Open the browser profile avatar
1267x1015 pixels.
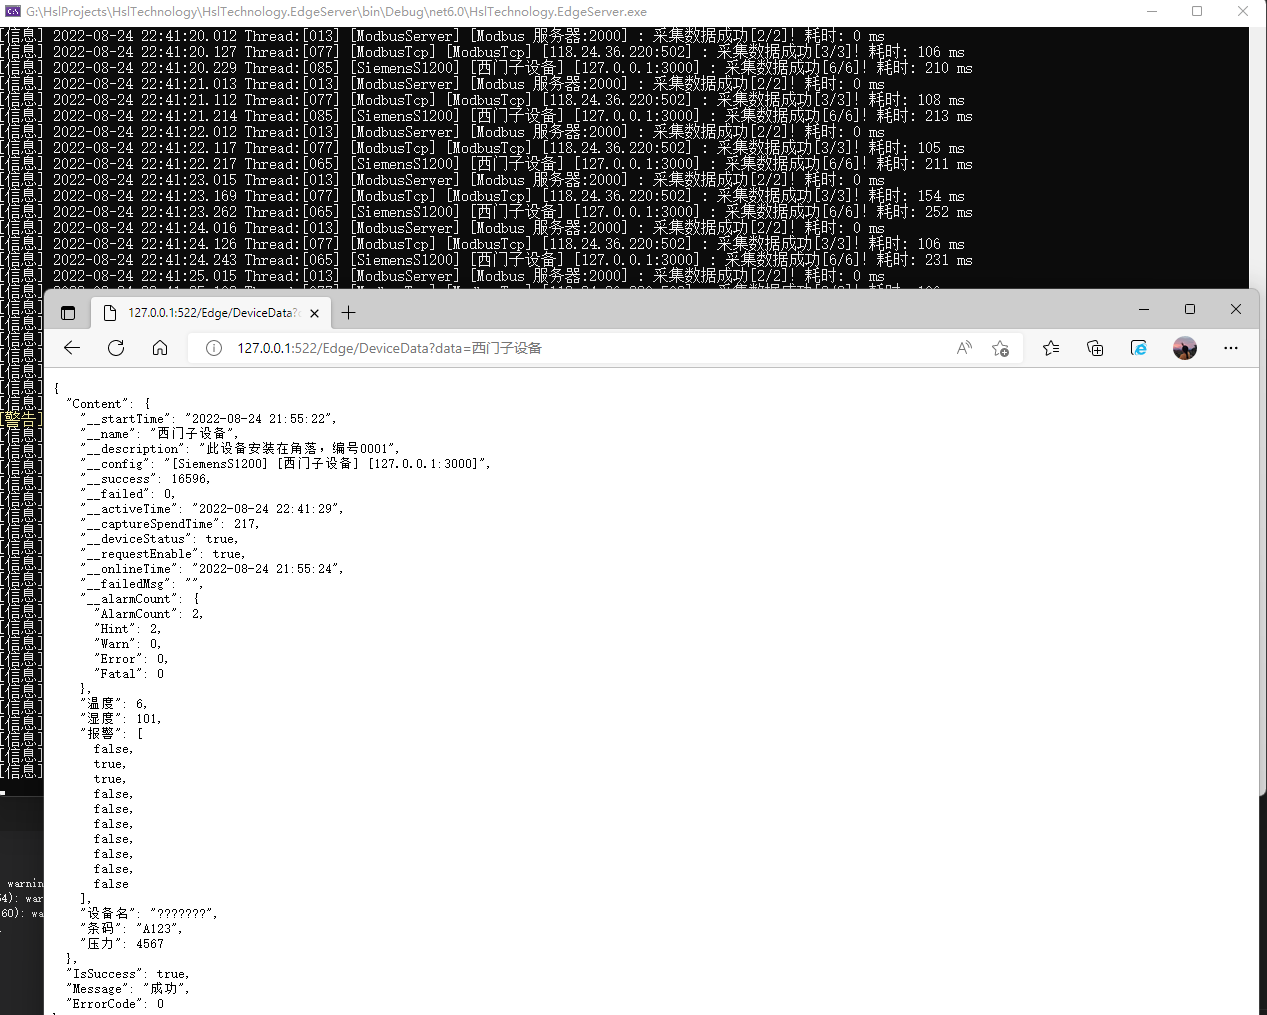pos(1185,348)
